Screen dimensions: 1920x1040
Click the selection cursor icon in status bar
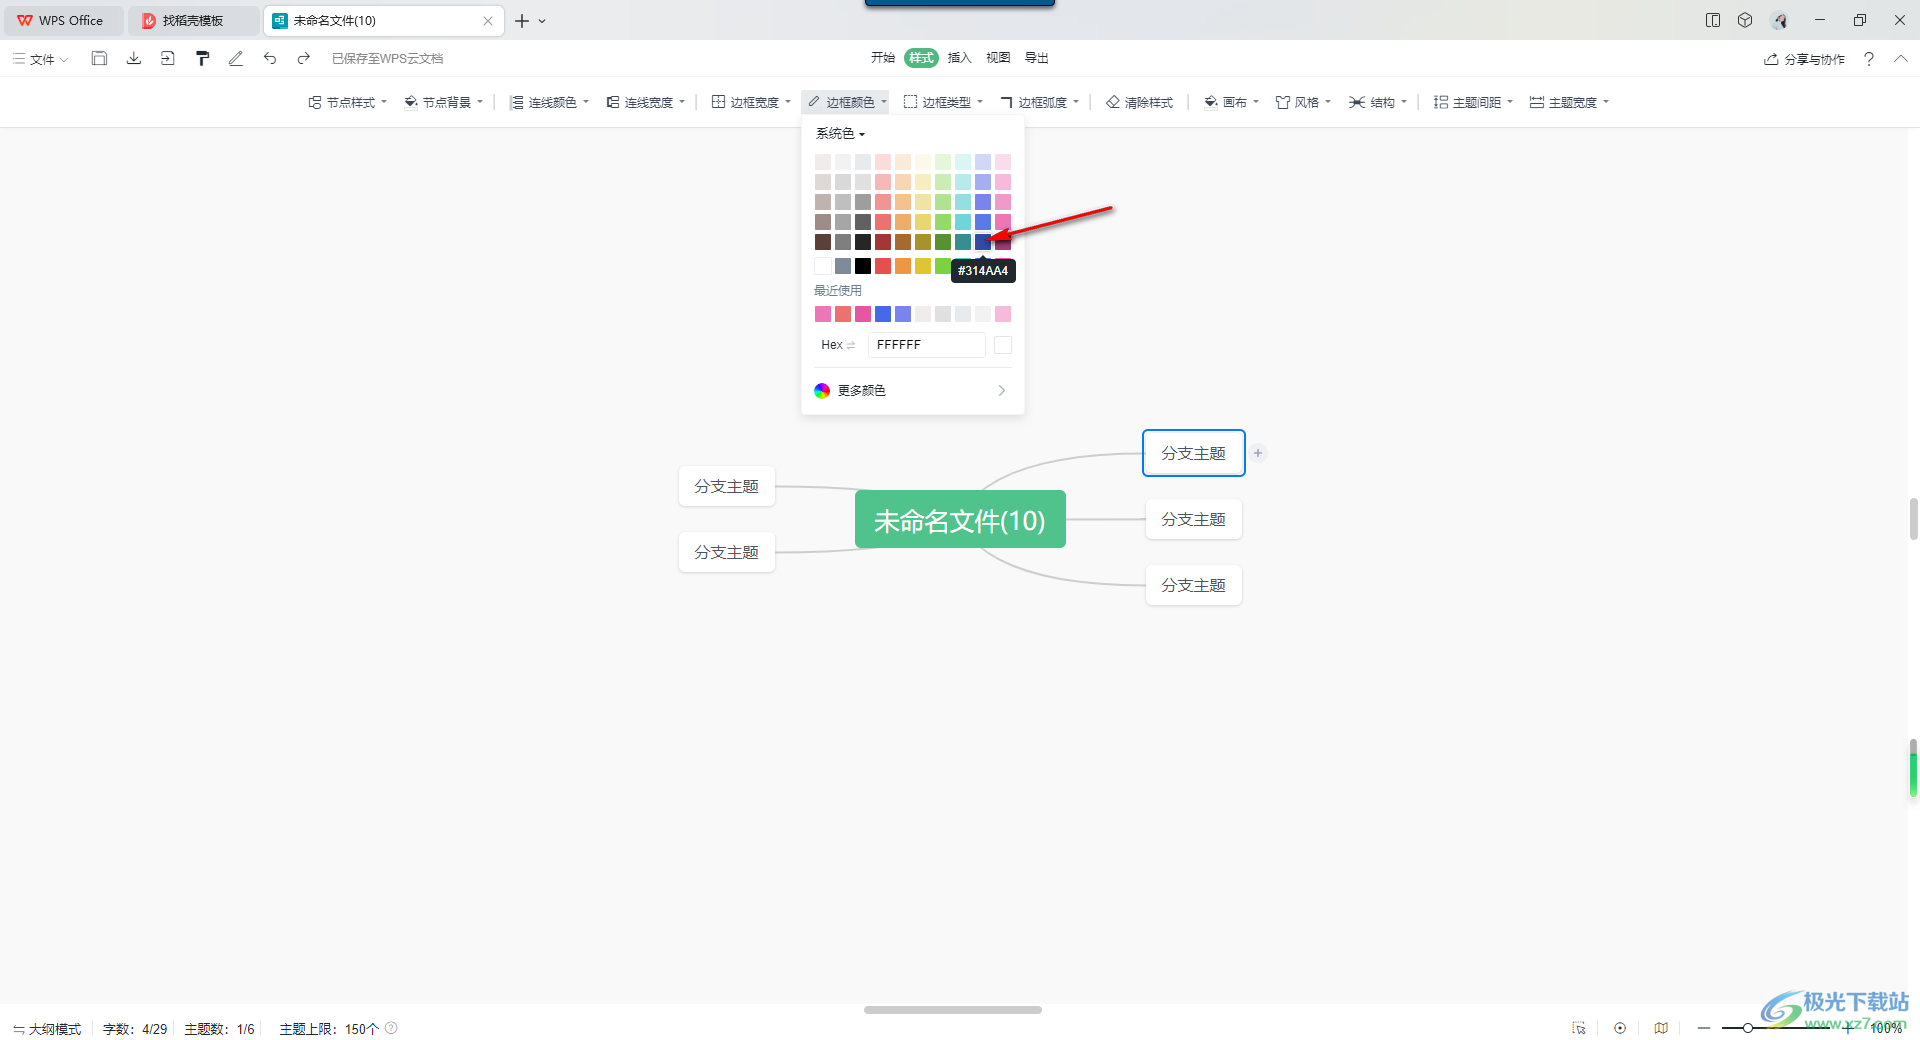1579,1028
